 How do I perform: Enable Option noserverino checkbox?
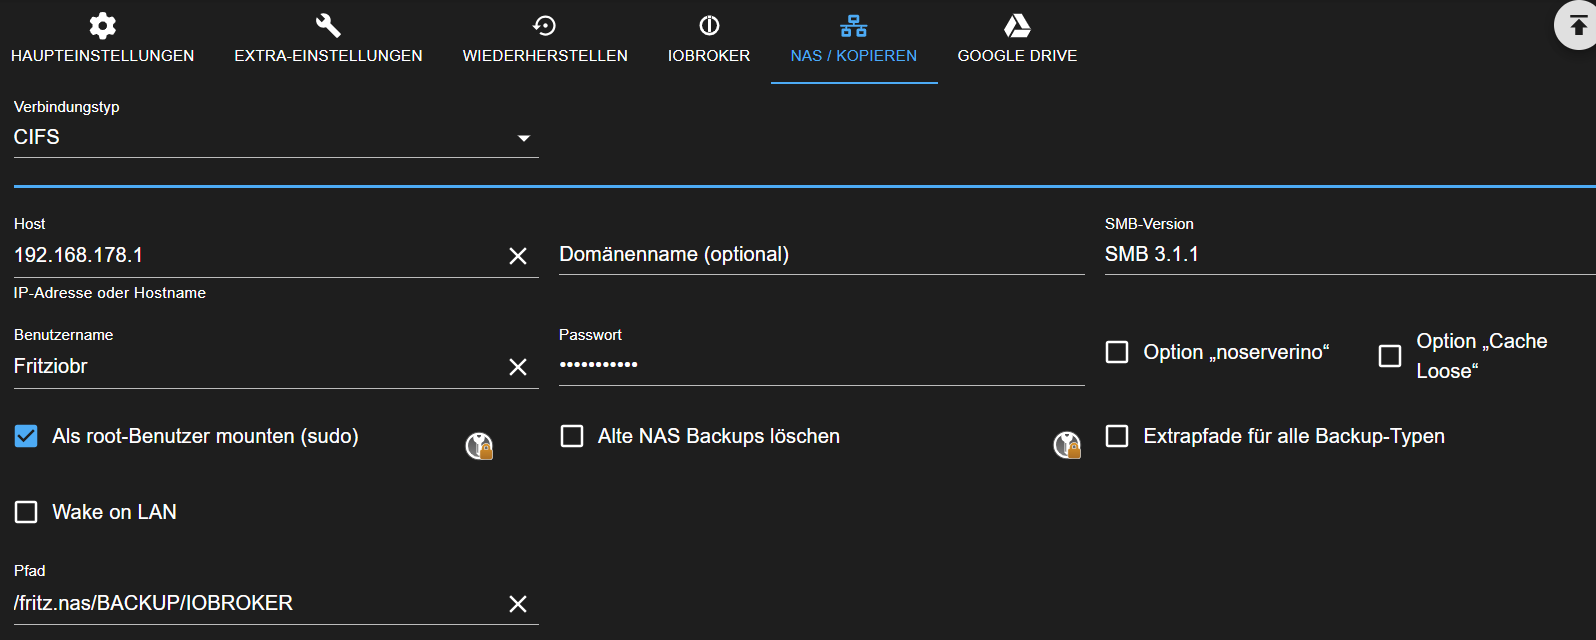click(1117, 352)
